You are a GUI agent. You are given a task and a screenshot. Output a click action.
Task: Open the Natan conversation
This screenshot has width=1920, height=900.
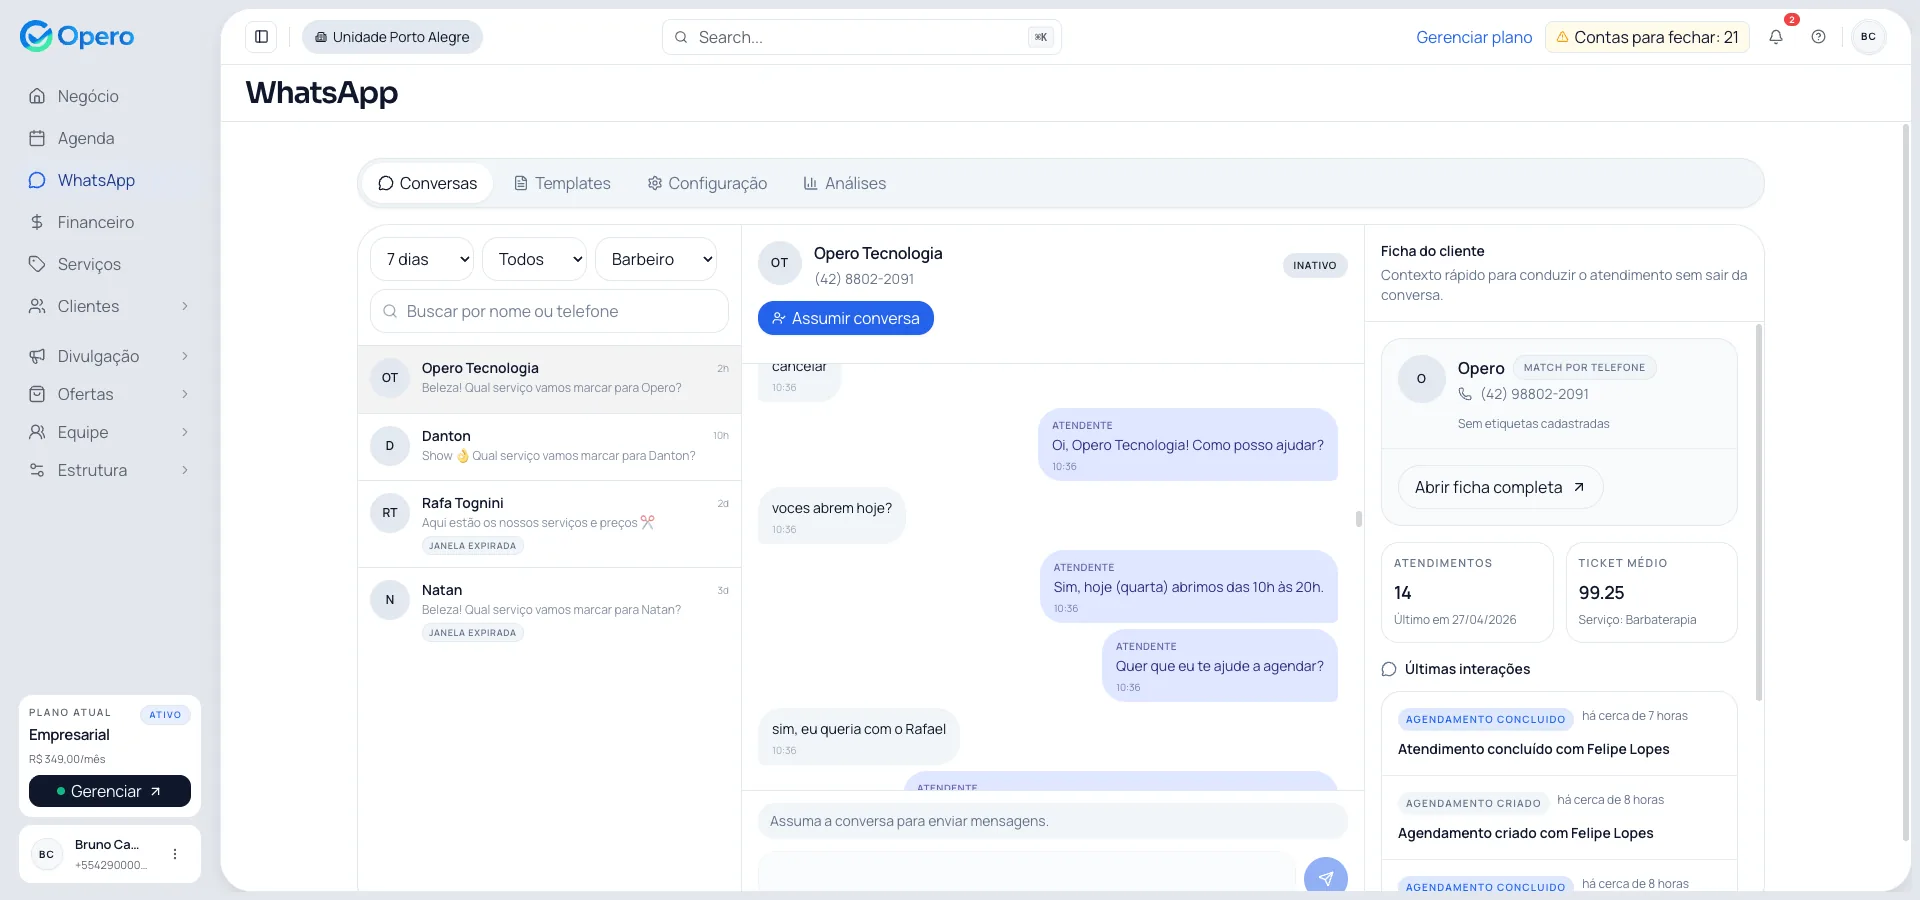coord(549,611)
